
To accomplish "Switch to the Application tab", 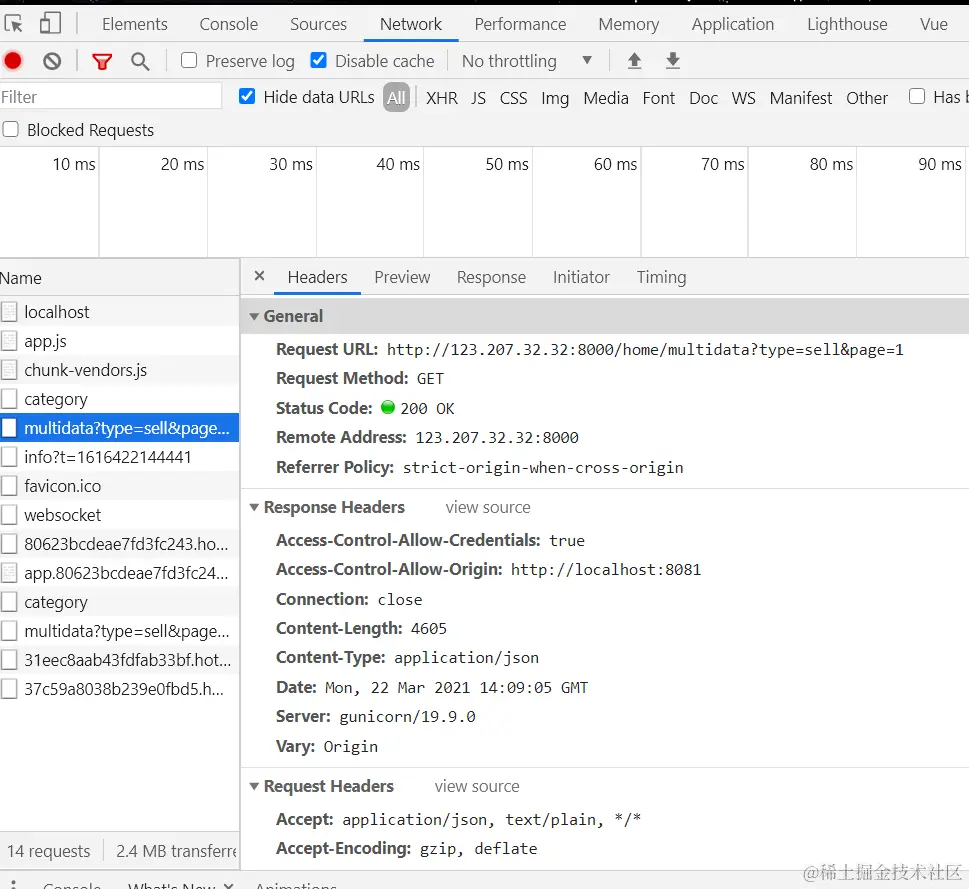I will 733,24.
